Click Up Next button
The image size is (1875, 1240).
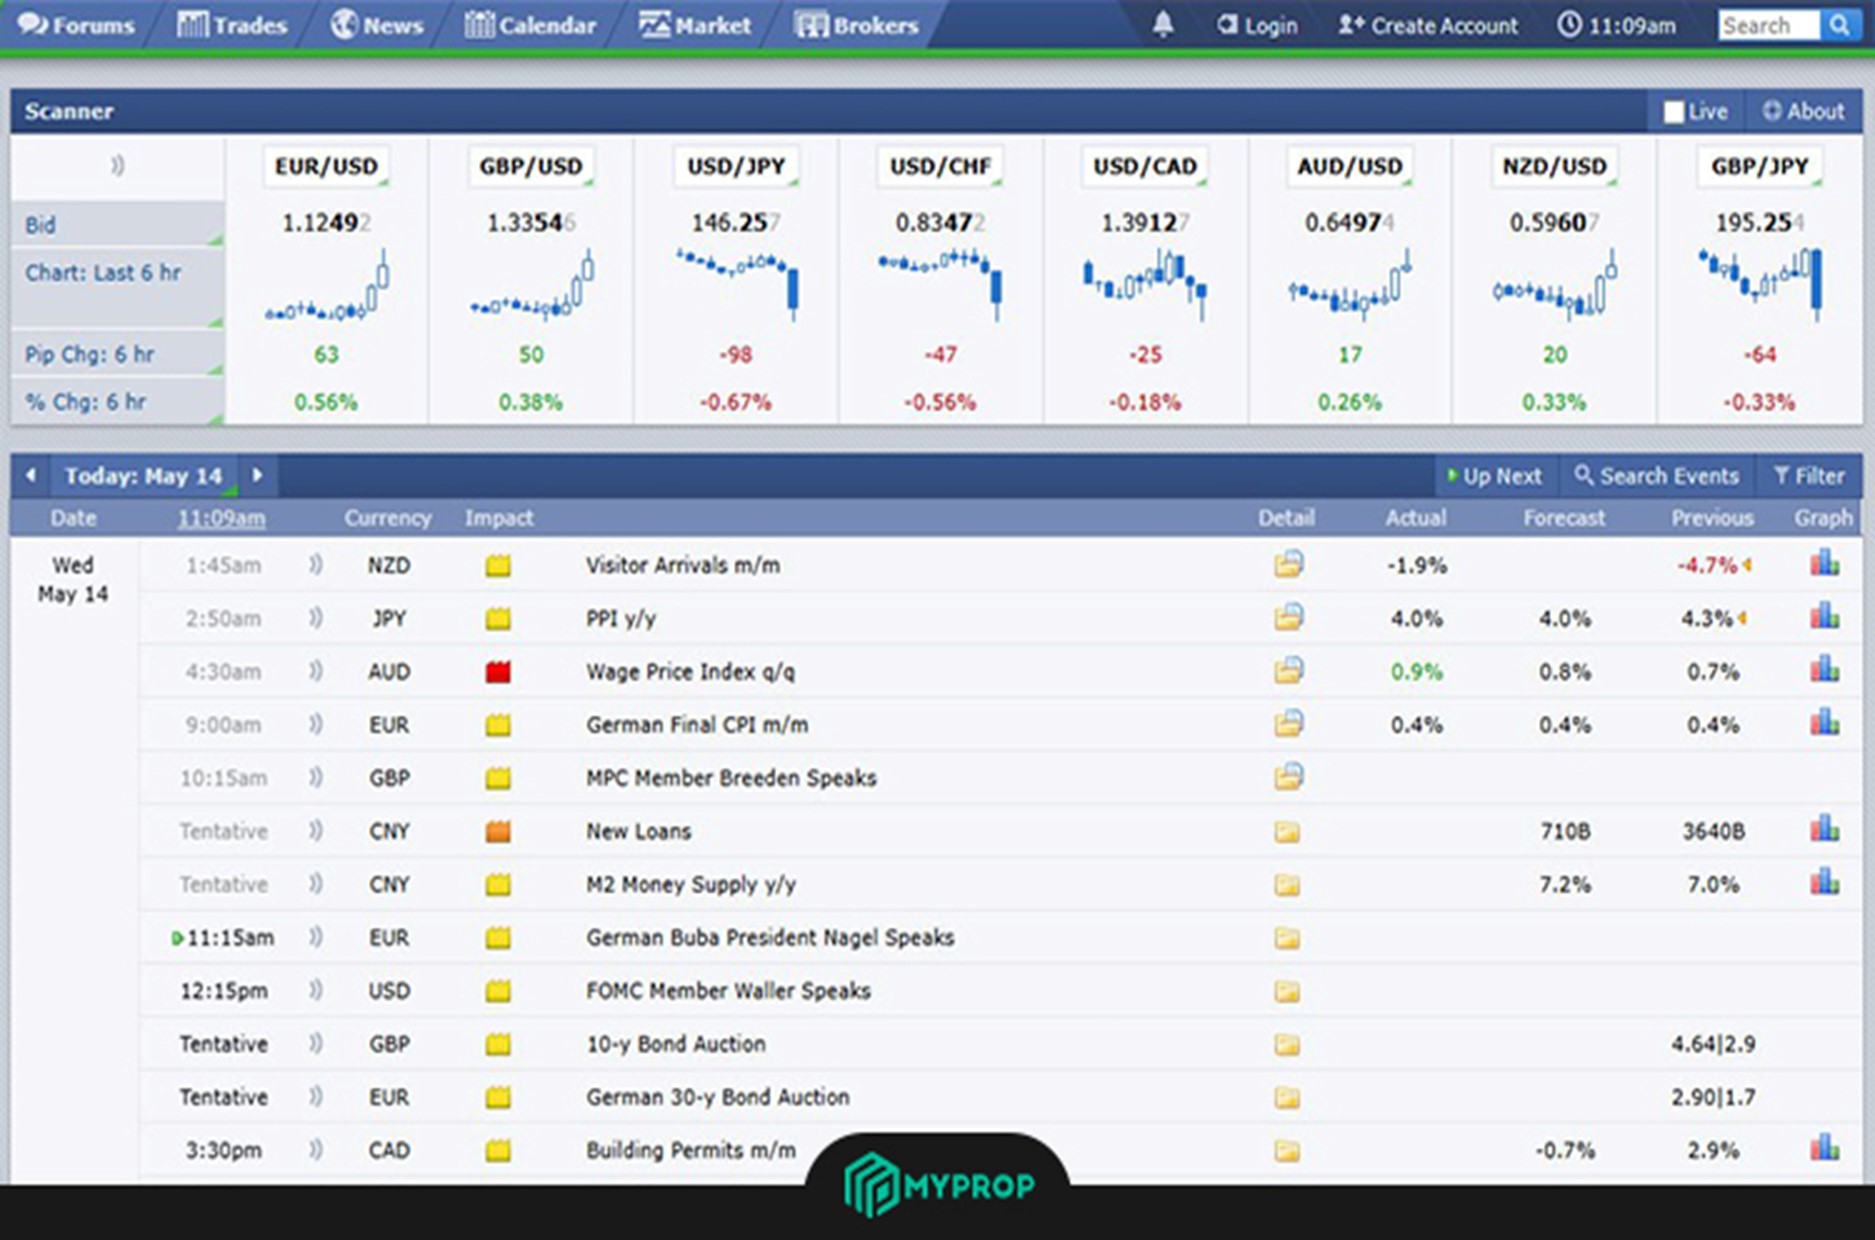(1495, 476)
